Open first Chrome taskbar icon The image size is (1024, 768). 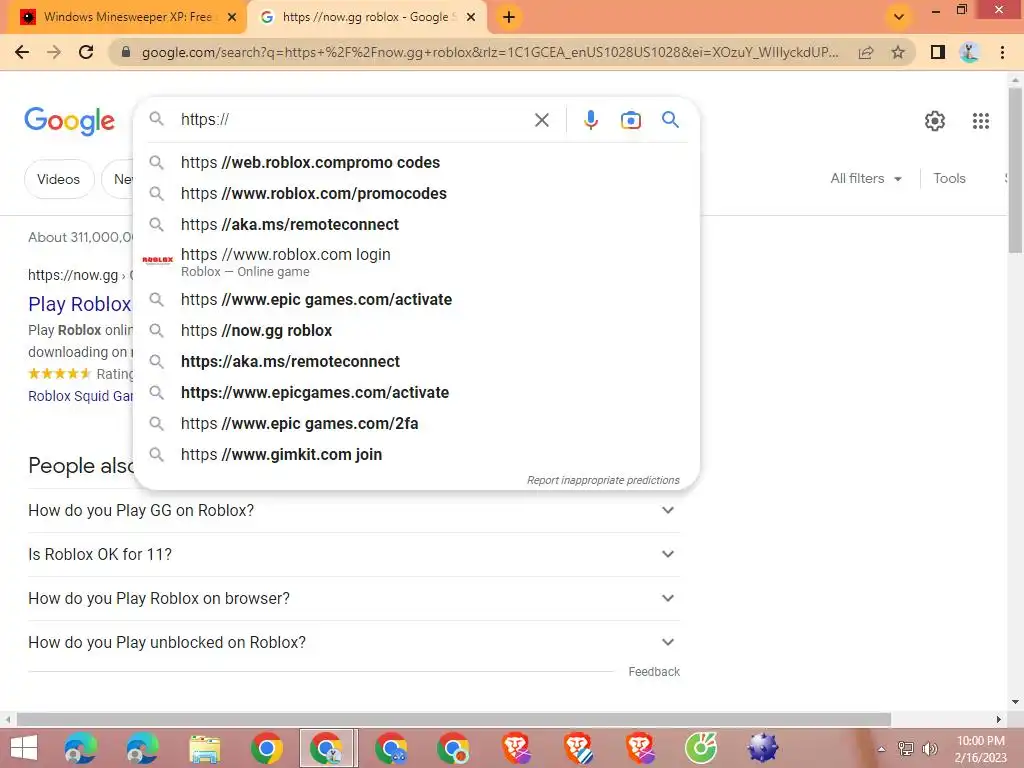(266, 748)
